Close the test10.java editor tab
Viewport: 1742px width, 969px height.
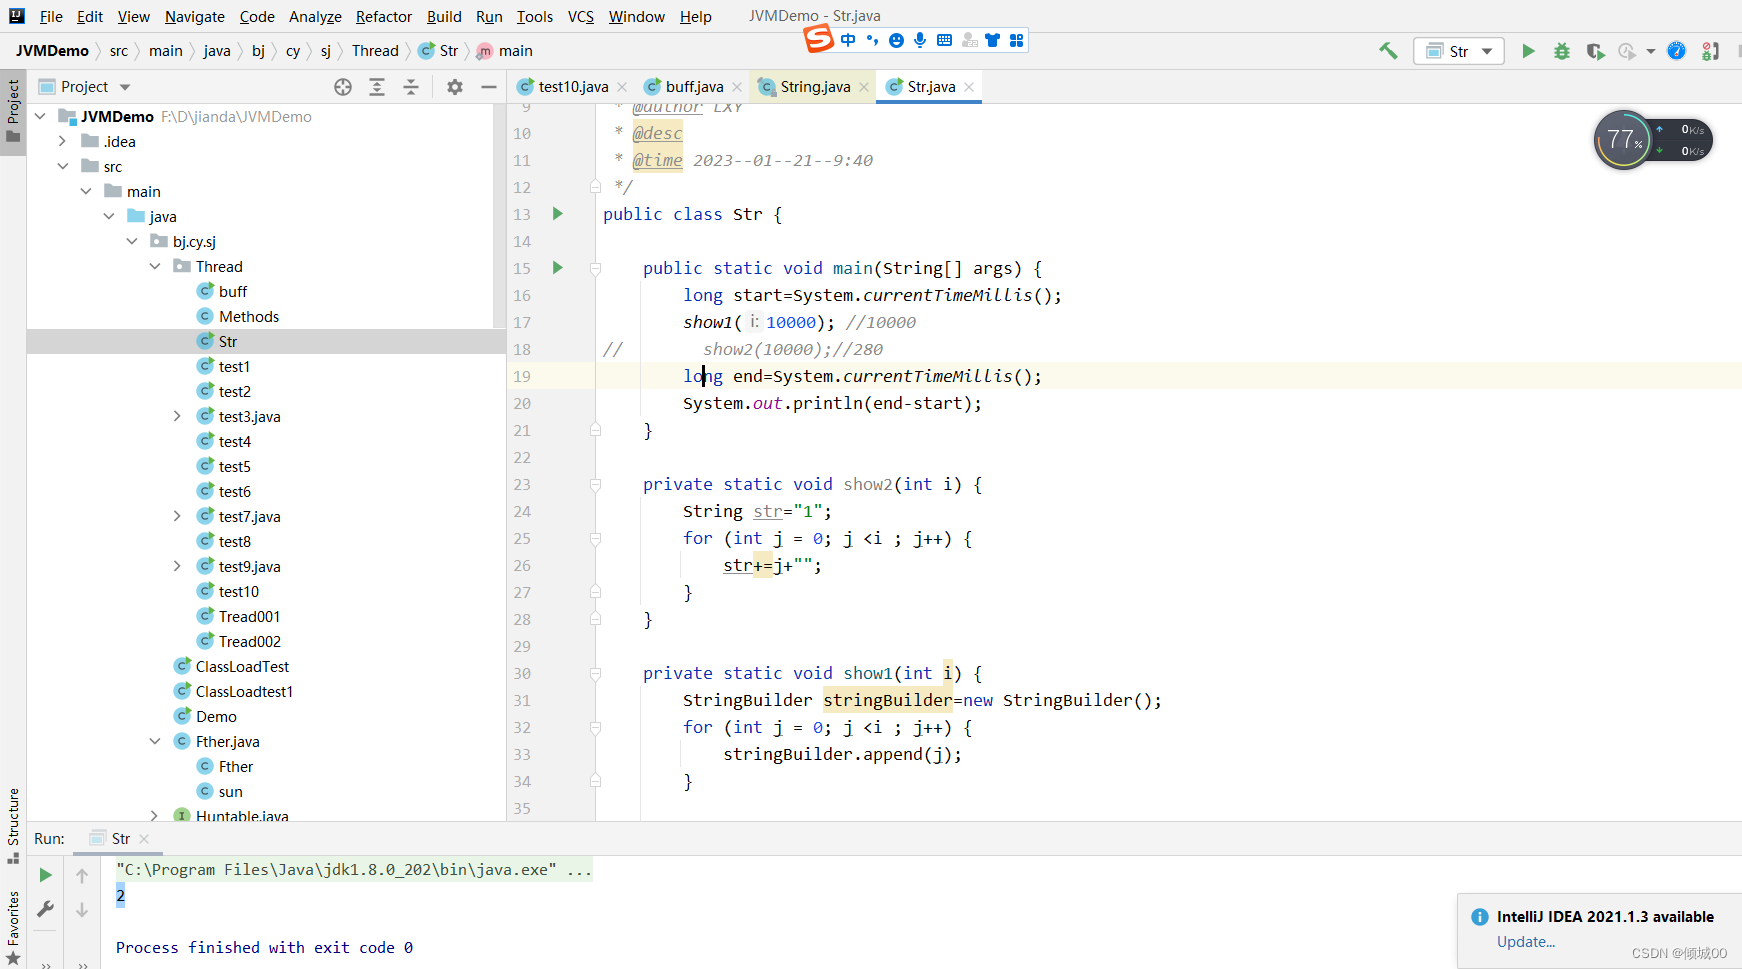click(622, 87)
